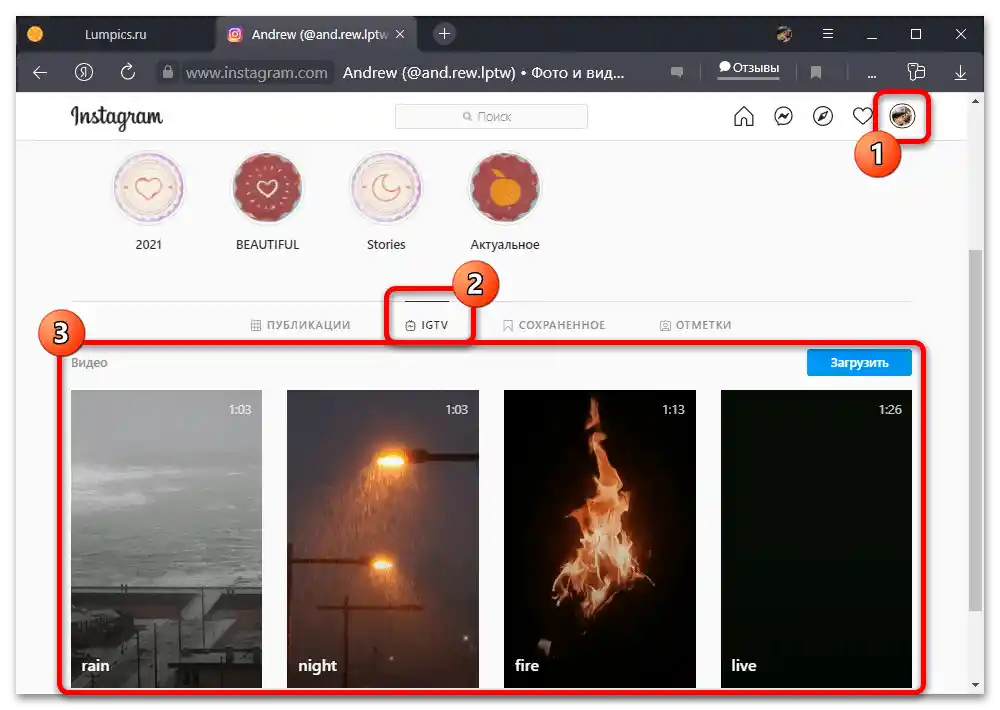Image resolution: width=1000 pixels, height=710 pixels.
Task: Click the scrollbar down arrow
Action: pyautogui.click(x=975, y=684)
